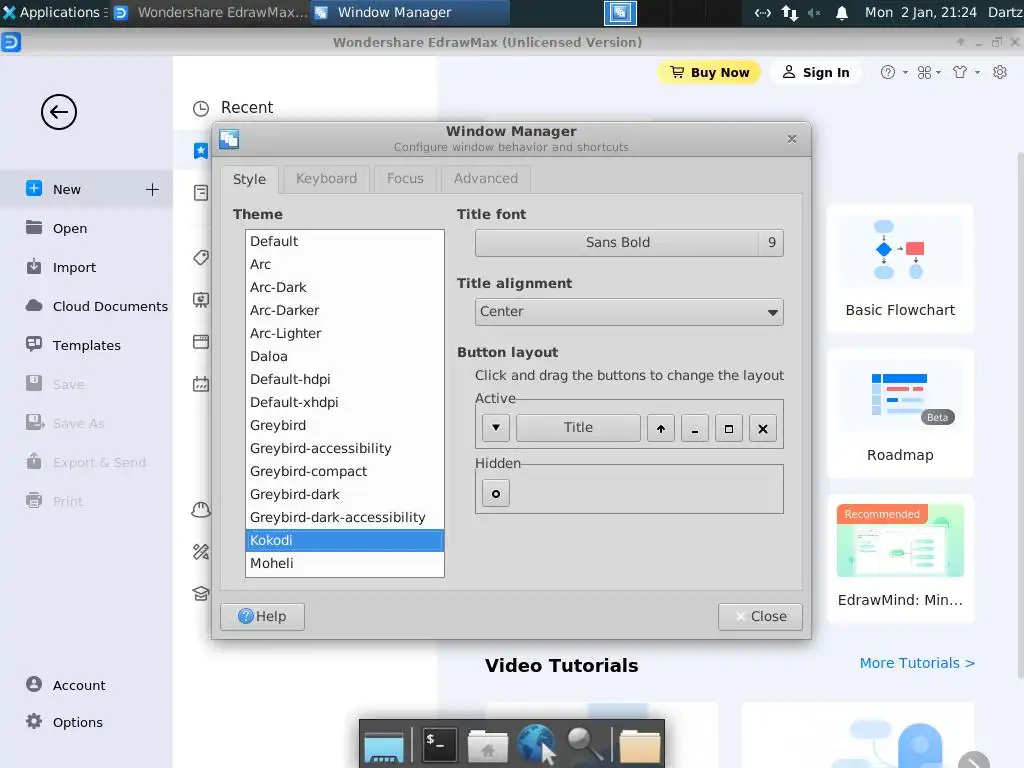Select Import in the EdrawMax sidebar
The height and width of the screenshot is (768, 1024).
(86, 268)
